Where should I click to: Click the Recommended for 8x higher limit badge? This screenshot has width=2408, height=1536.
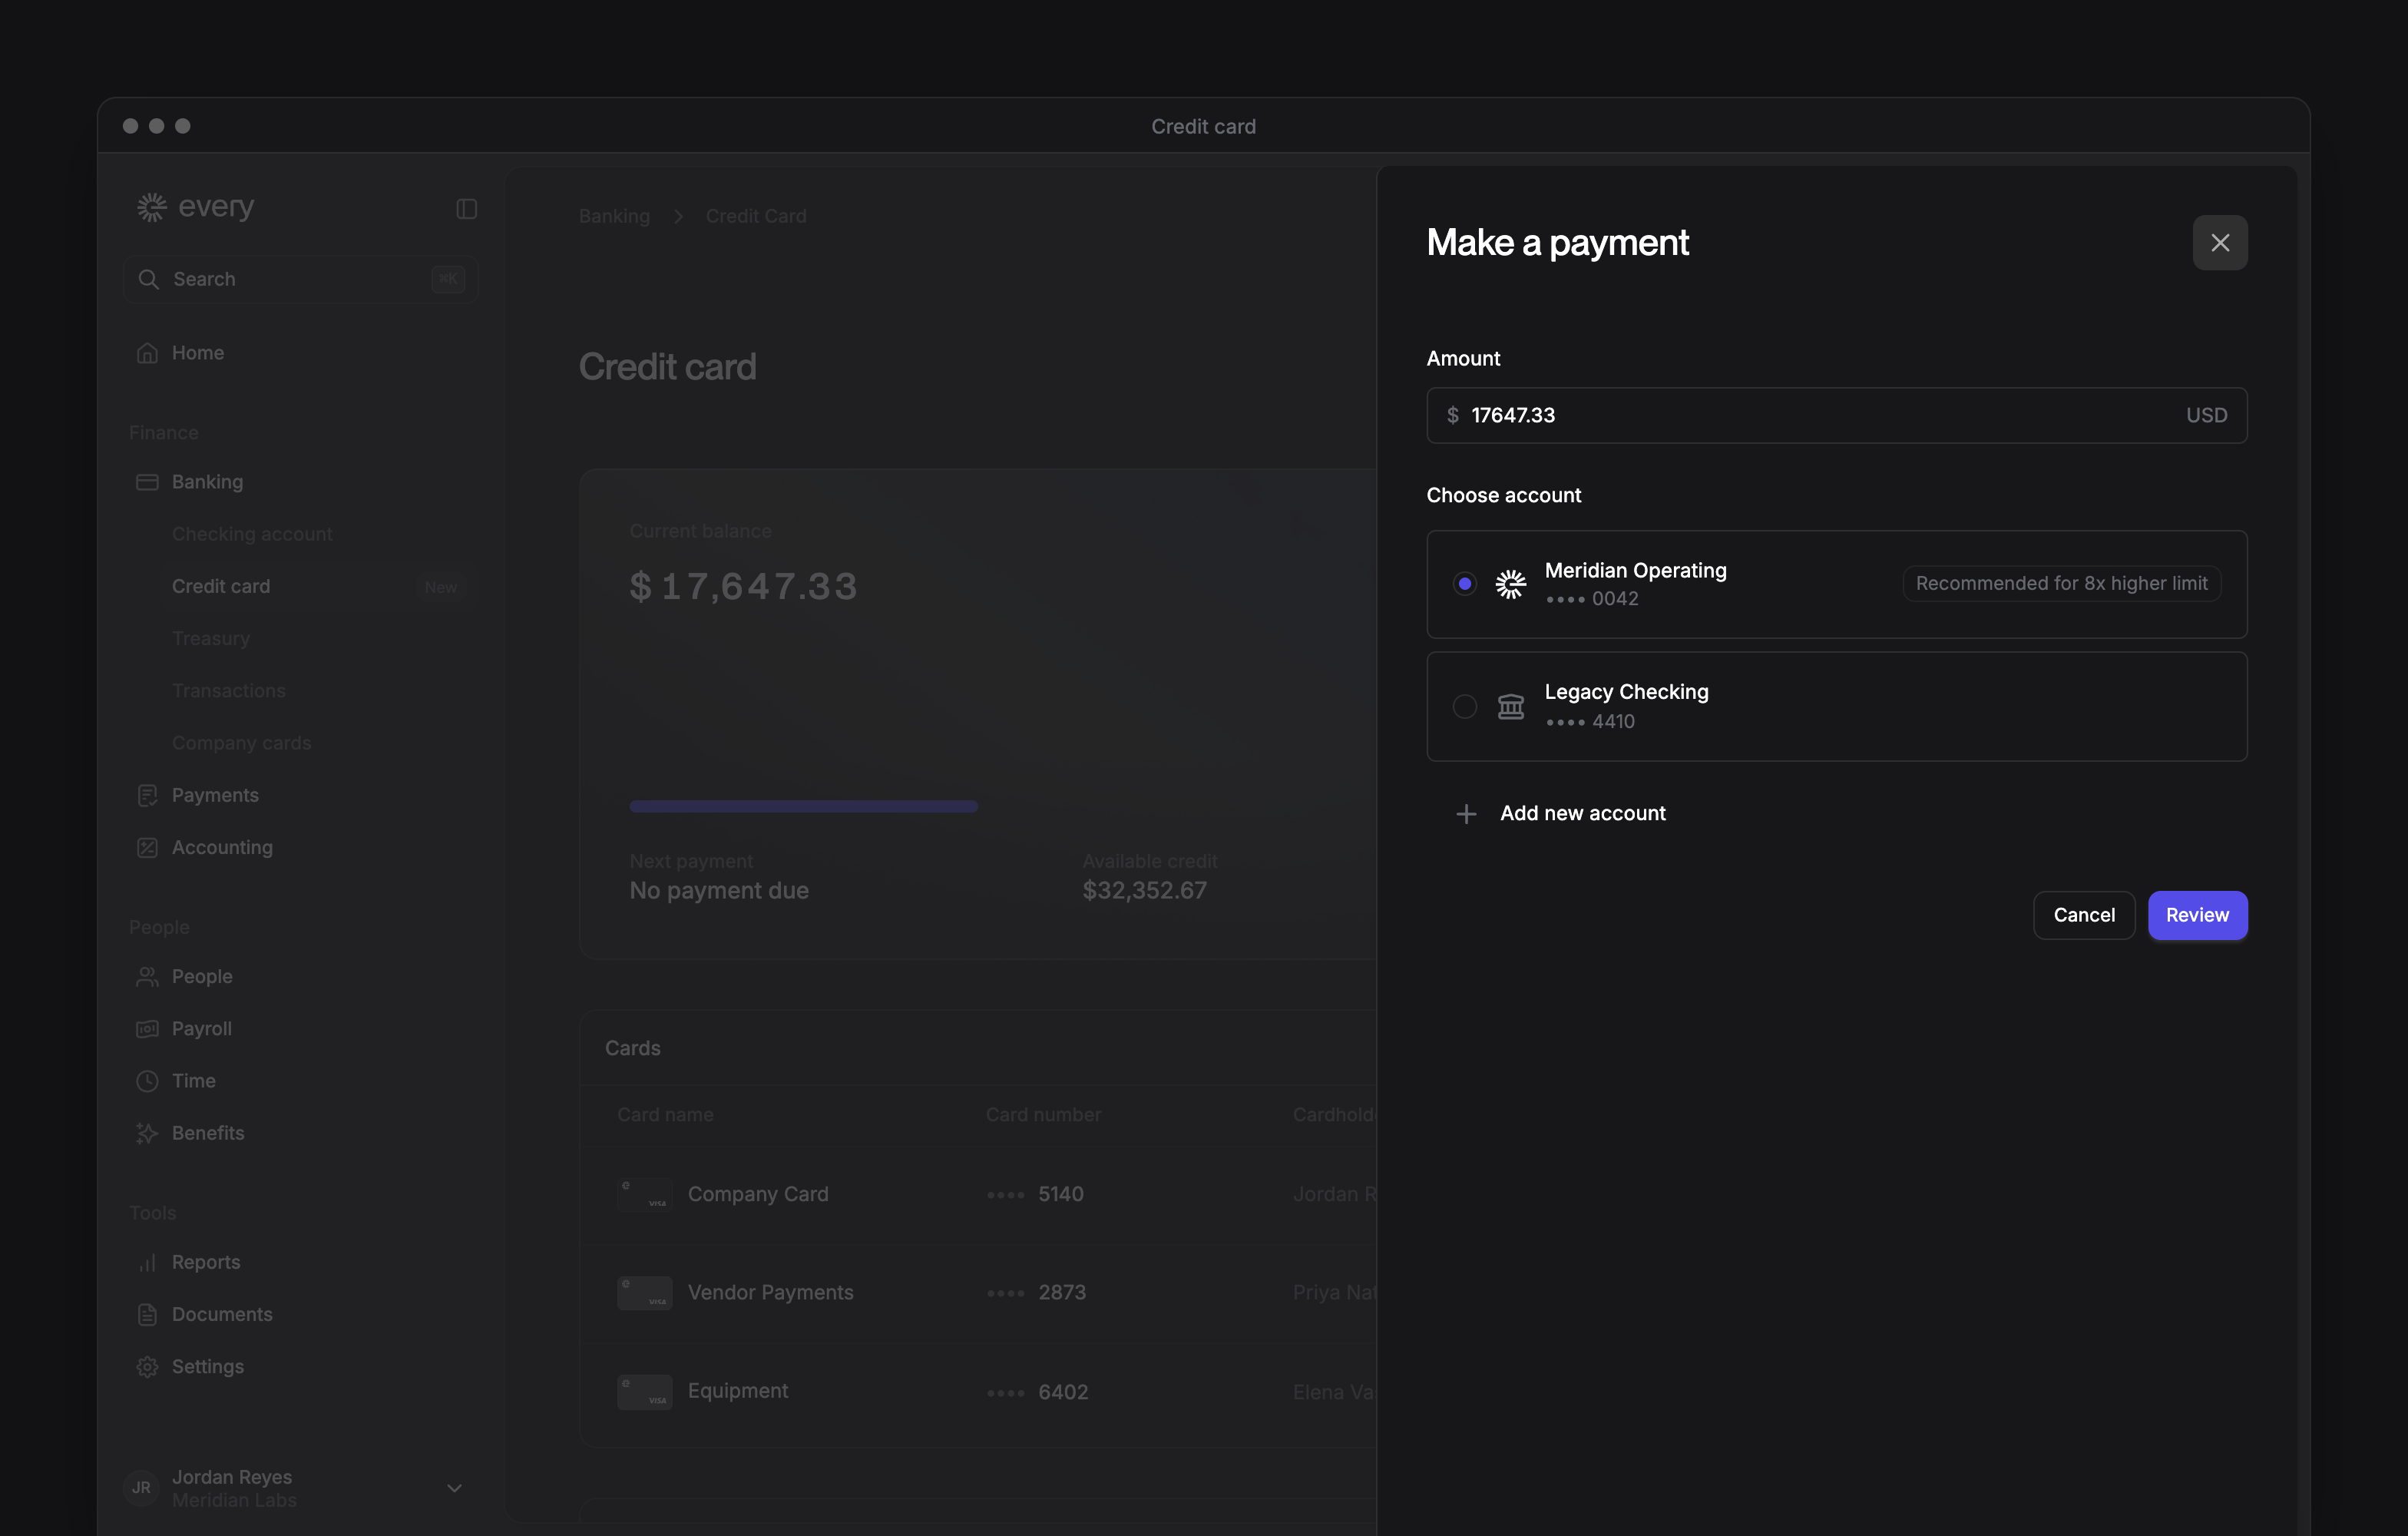click(2061, 583)
